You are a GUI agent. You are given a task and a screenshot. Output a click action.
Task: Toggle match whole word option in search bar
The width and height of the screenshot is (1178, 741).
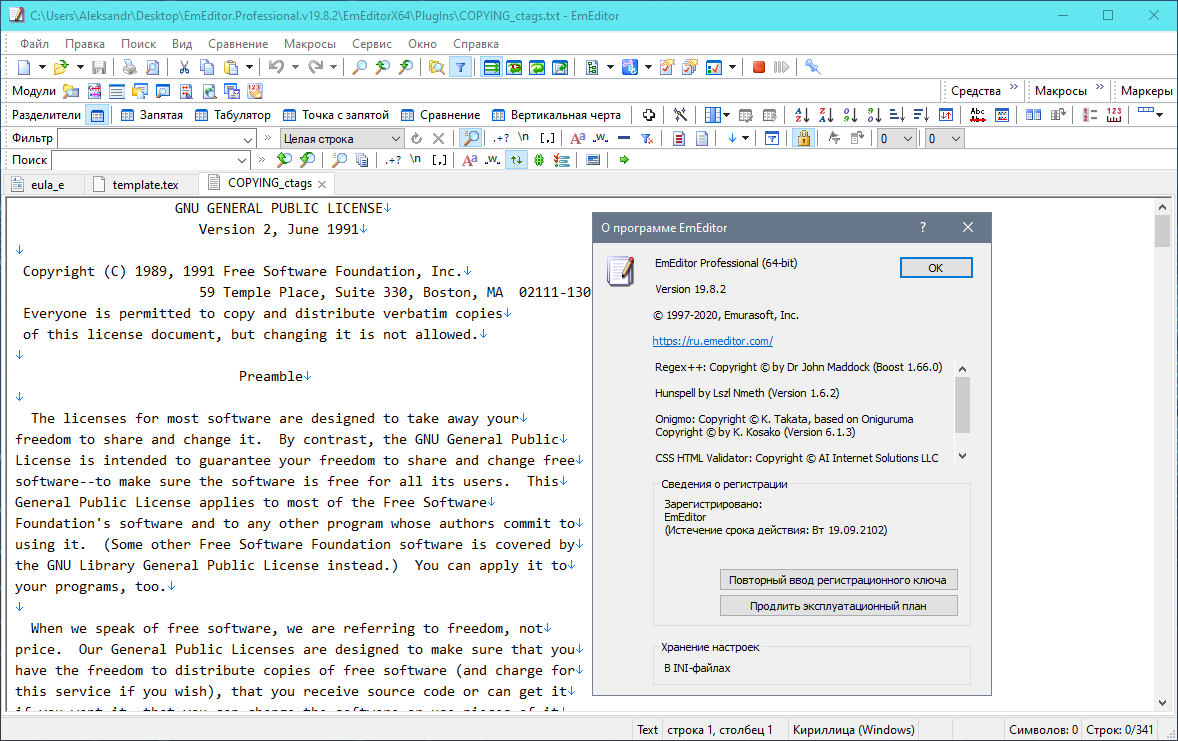click(x=492, y=160)
